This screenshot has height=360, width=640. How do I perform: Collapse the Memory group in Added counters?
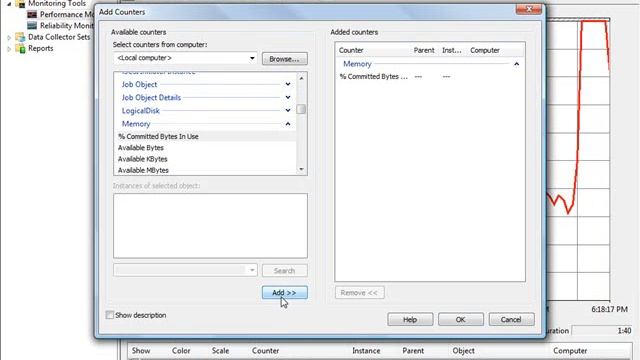(516, 64)
